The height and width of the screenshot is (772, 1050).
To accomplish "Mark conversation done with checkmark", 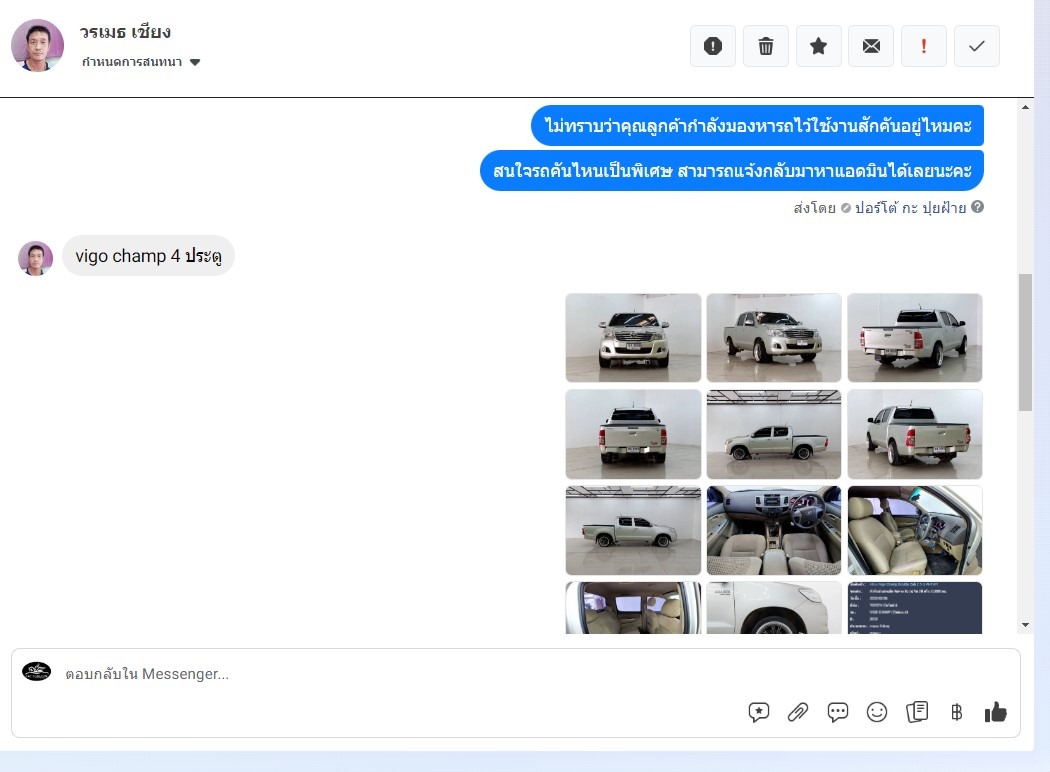I will pos(977,46).
